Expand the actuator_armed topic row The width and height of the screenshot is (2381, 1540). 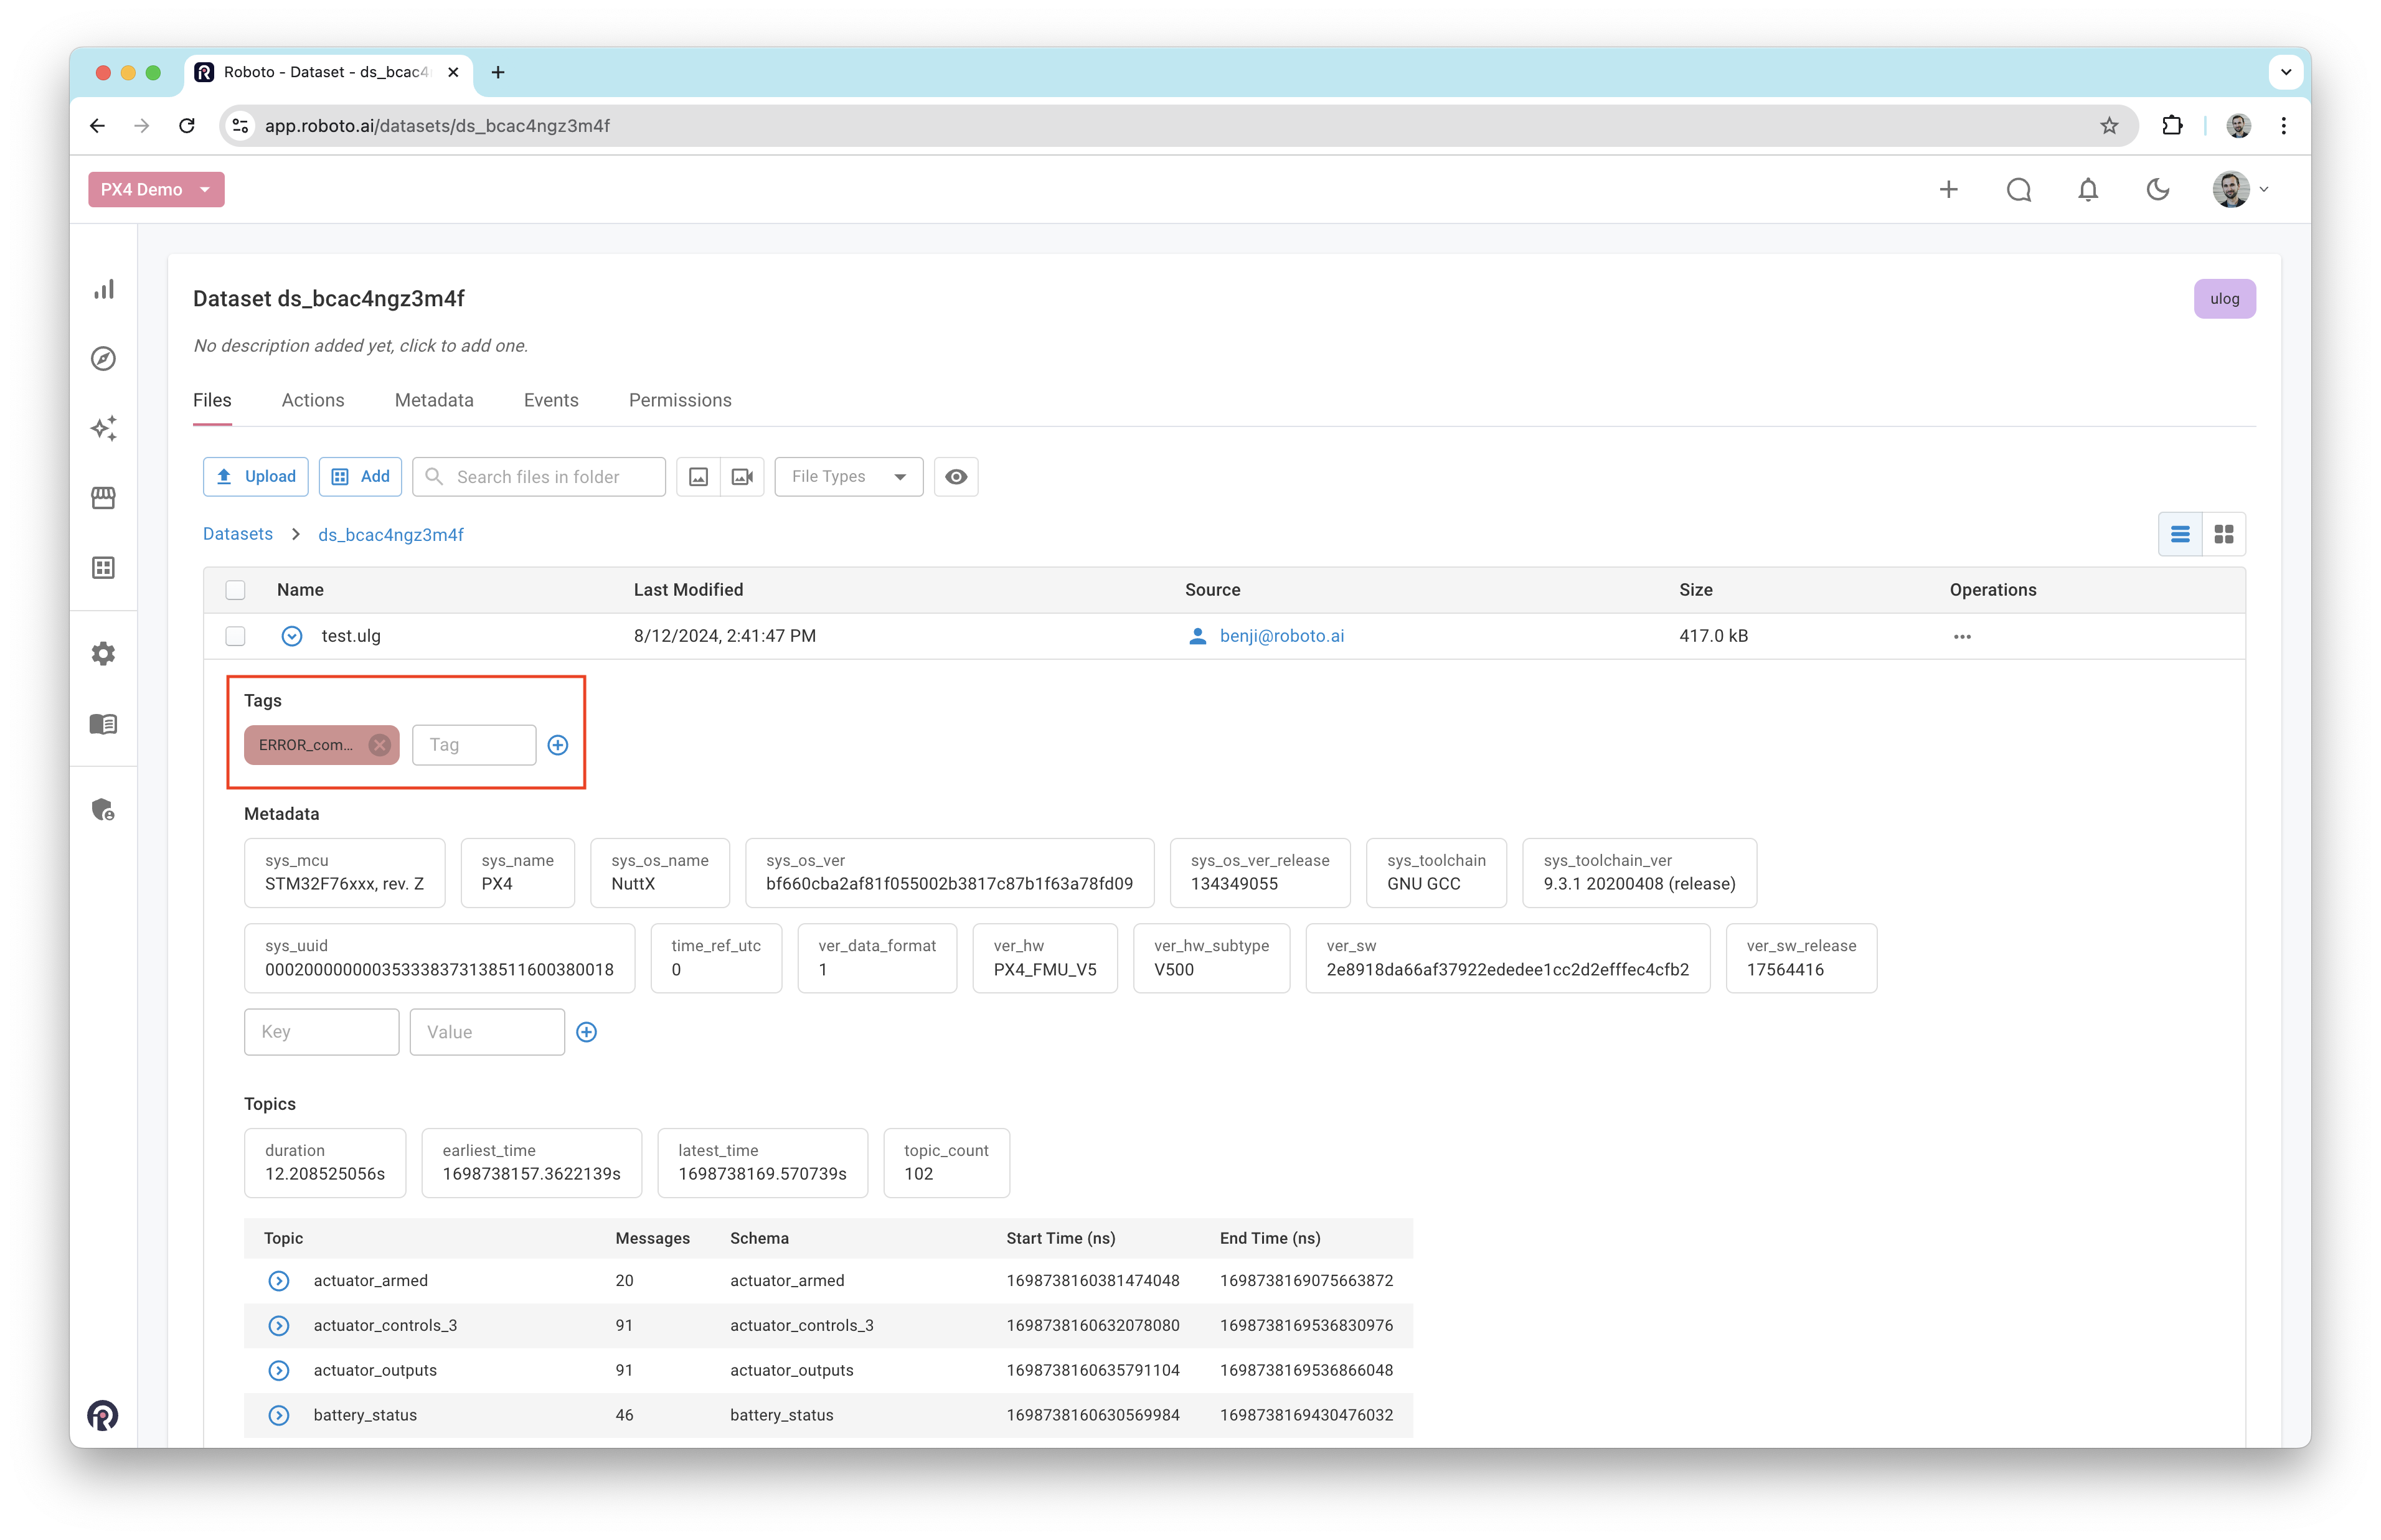point(279,1281)
